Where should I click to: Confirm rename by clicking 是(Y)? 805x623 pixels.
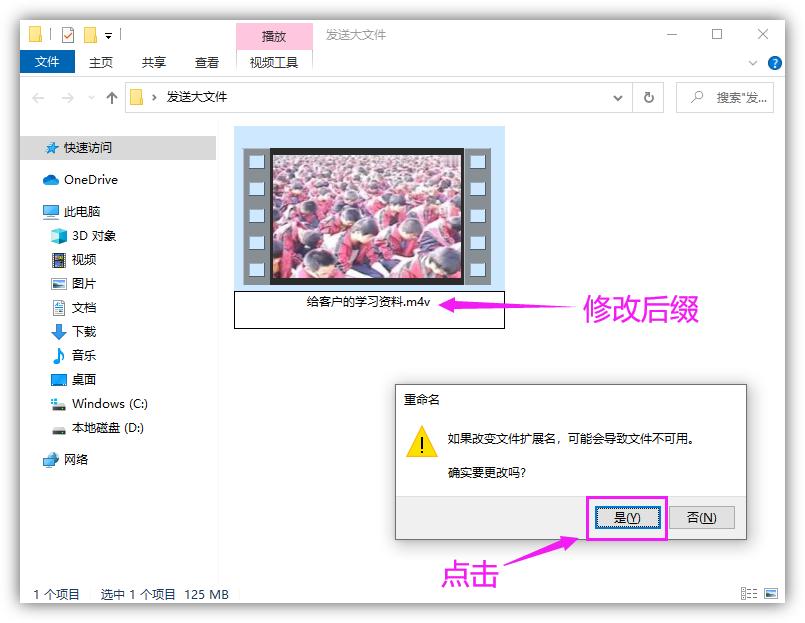[627, 517]
